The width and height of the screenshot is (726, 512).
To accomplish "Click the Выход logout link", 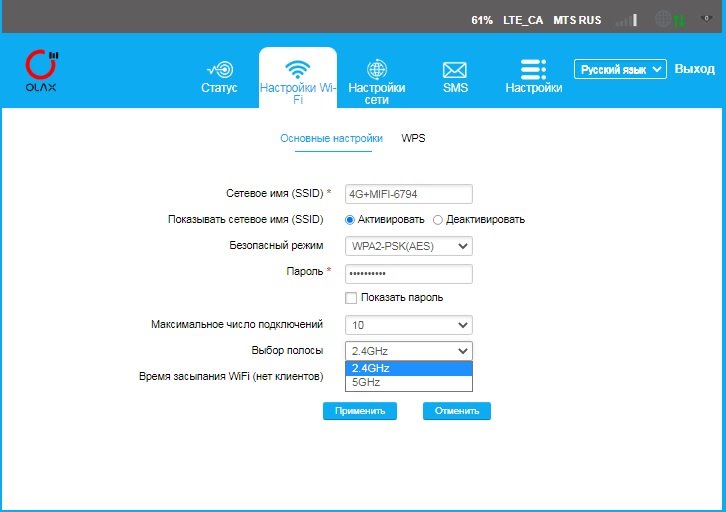I will (x=694, y=69).
